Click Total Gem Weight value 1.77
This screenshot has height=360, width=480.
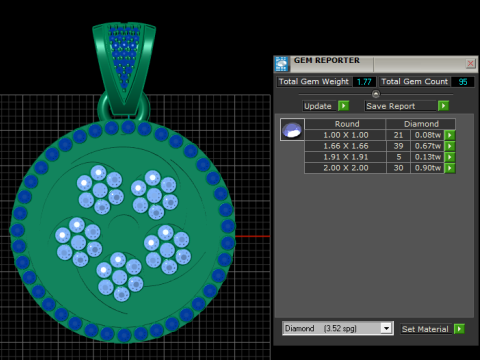(x=364, y=82)
